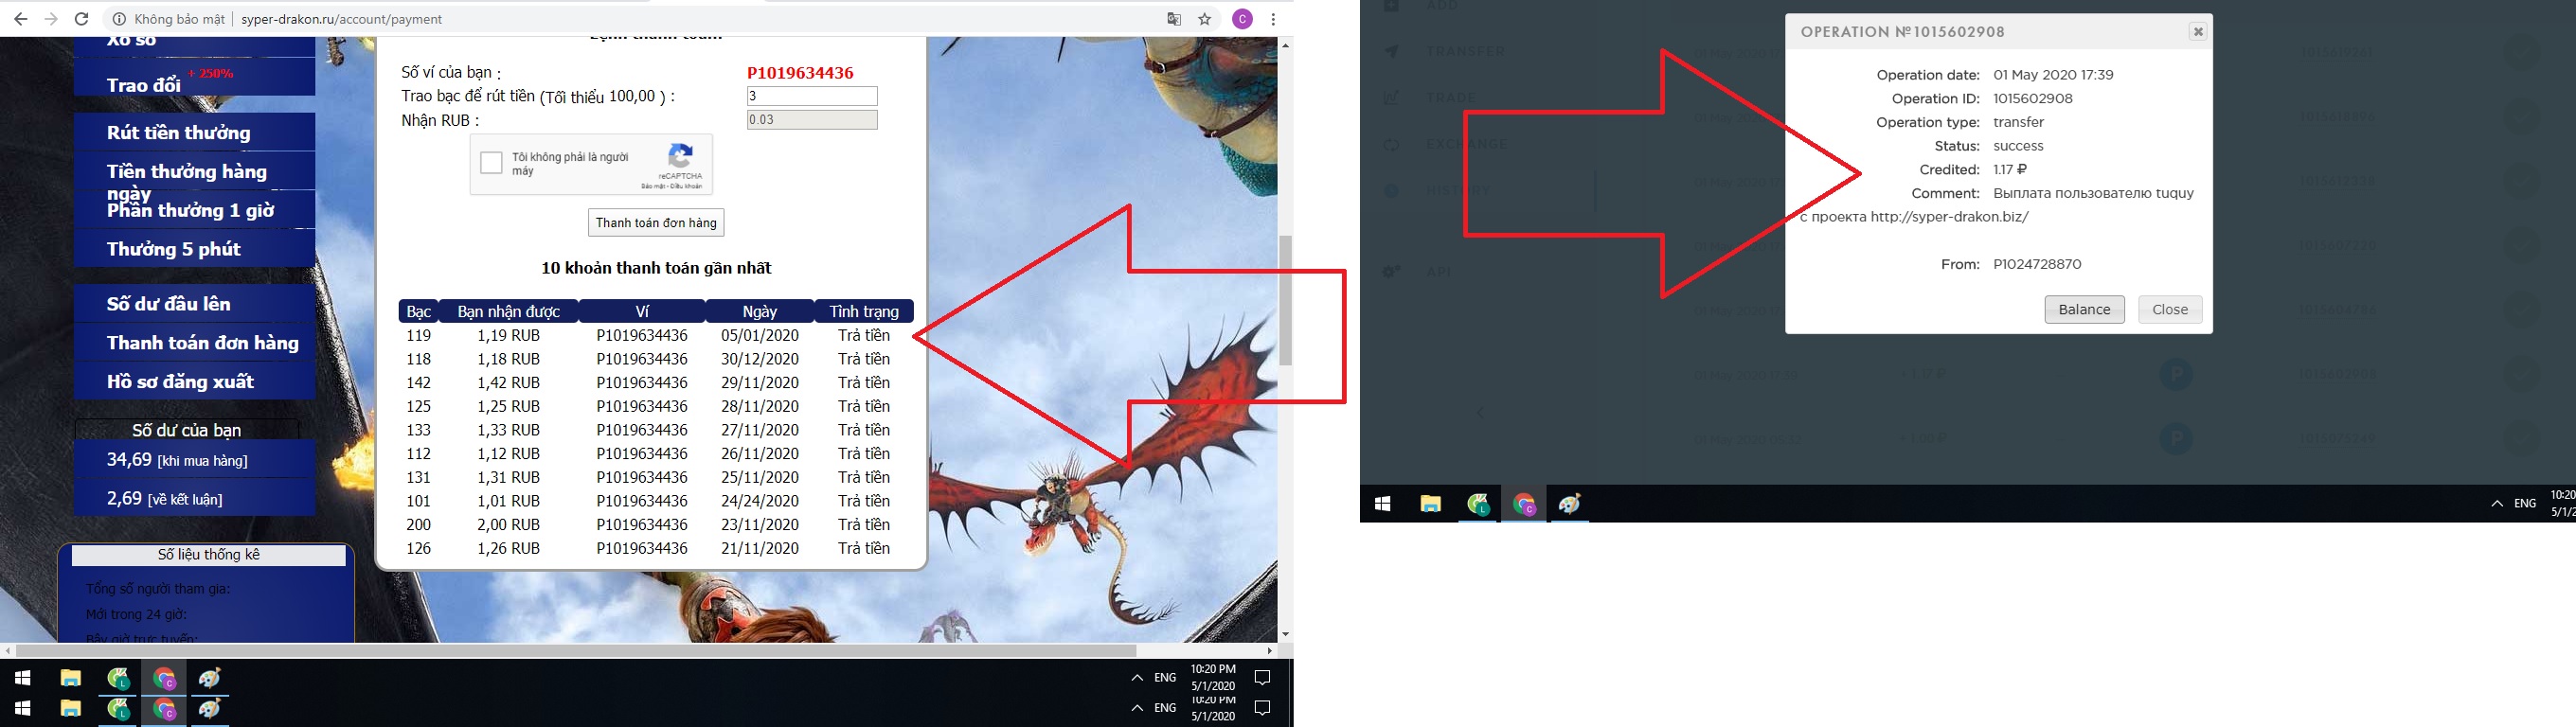Viewport: 2576px width, 727px height.
Task: Show hidden tray icons on taskbar below Payeer
Action: 2497,504
